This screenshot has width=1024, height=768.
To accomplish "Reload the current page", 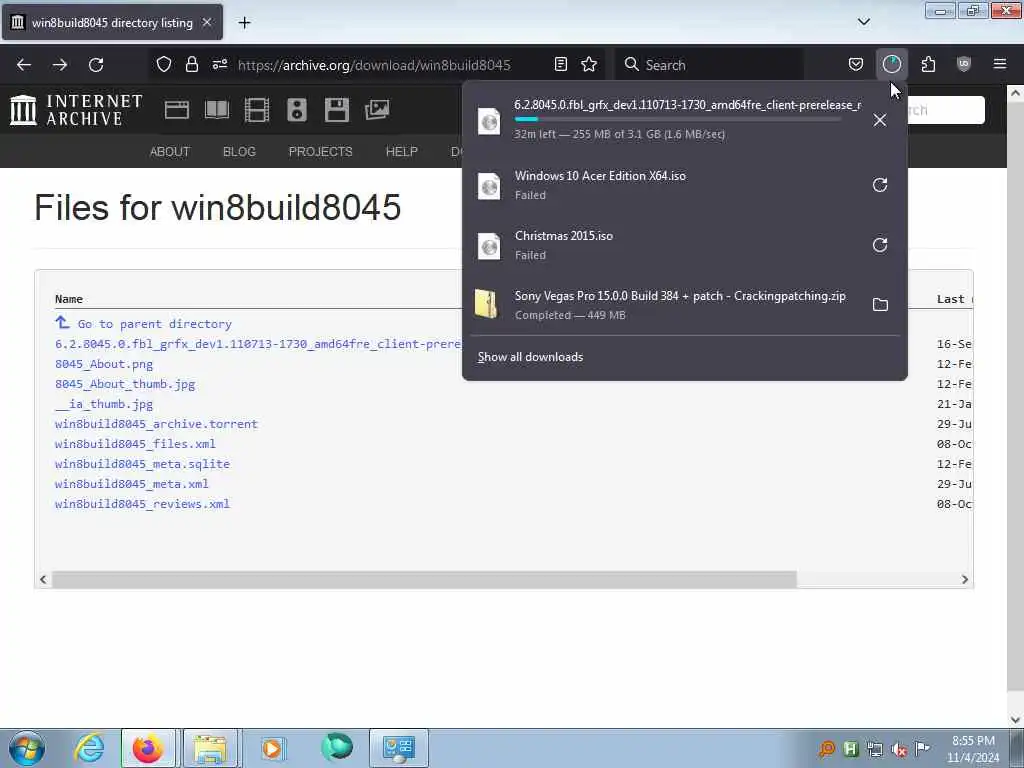I will 96,65.
